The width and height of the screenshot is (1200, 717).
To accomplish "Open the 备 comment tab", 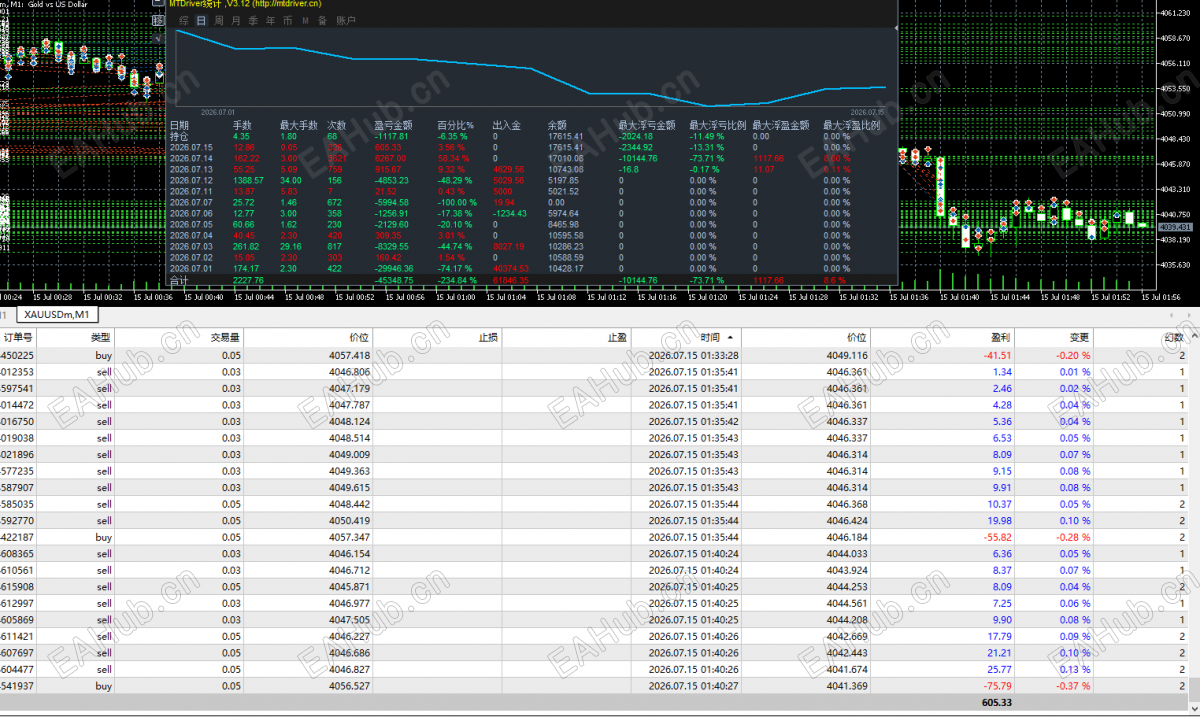I will click(x=322, y=20).
